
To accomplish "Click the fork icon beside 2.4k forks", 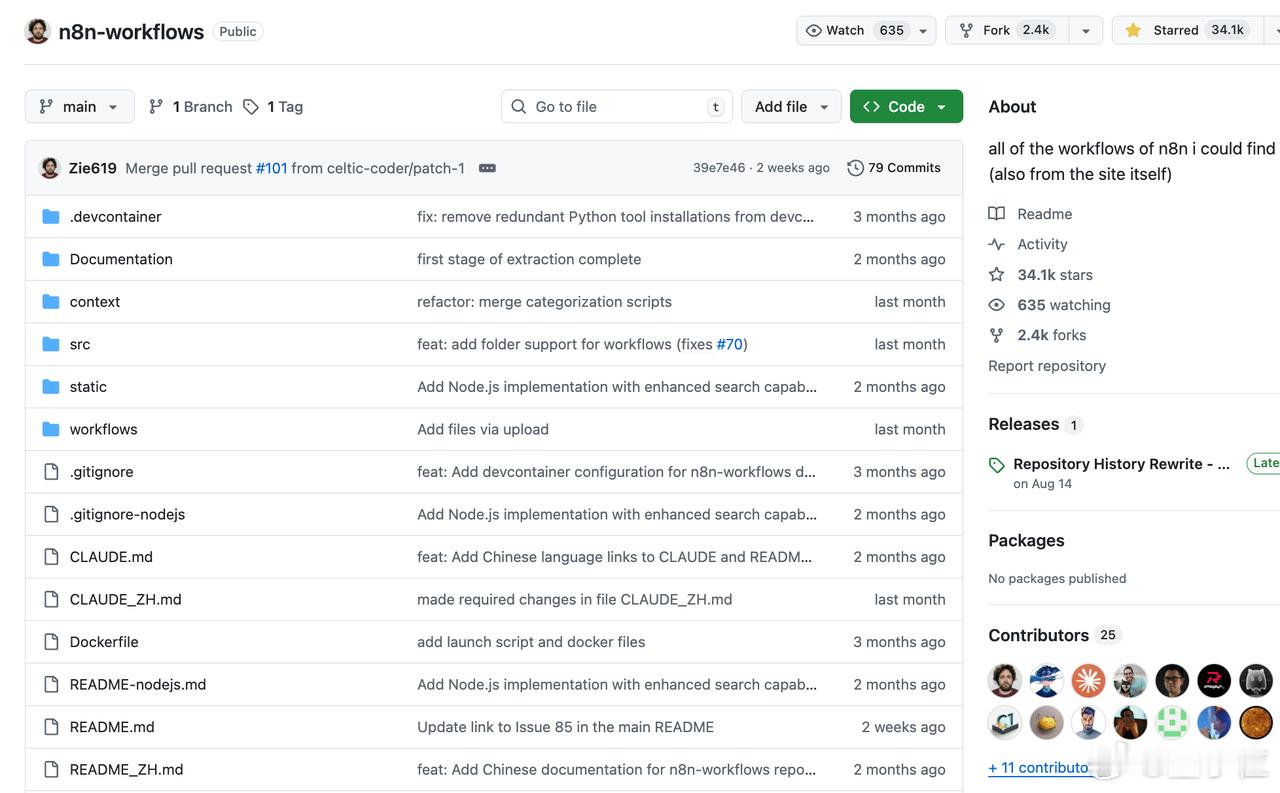I will 996,335.
